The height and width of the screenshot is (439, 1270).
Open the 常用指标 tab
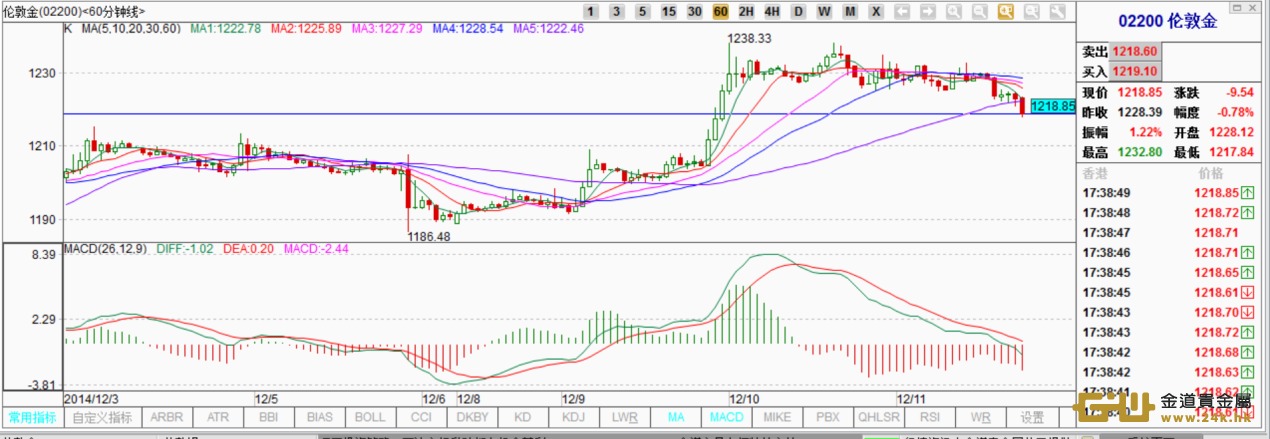(x=32, y=417)
